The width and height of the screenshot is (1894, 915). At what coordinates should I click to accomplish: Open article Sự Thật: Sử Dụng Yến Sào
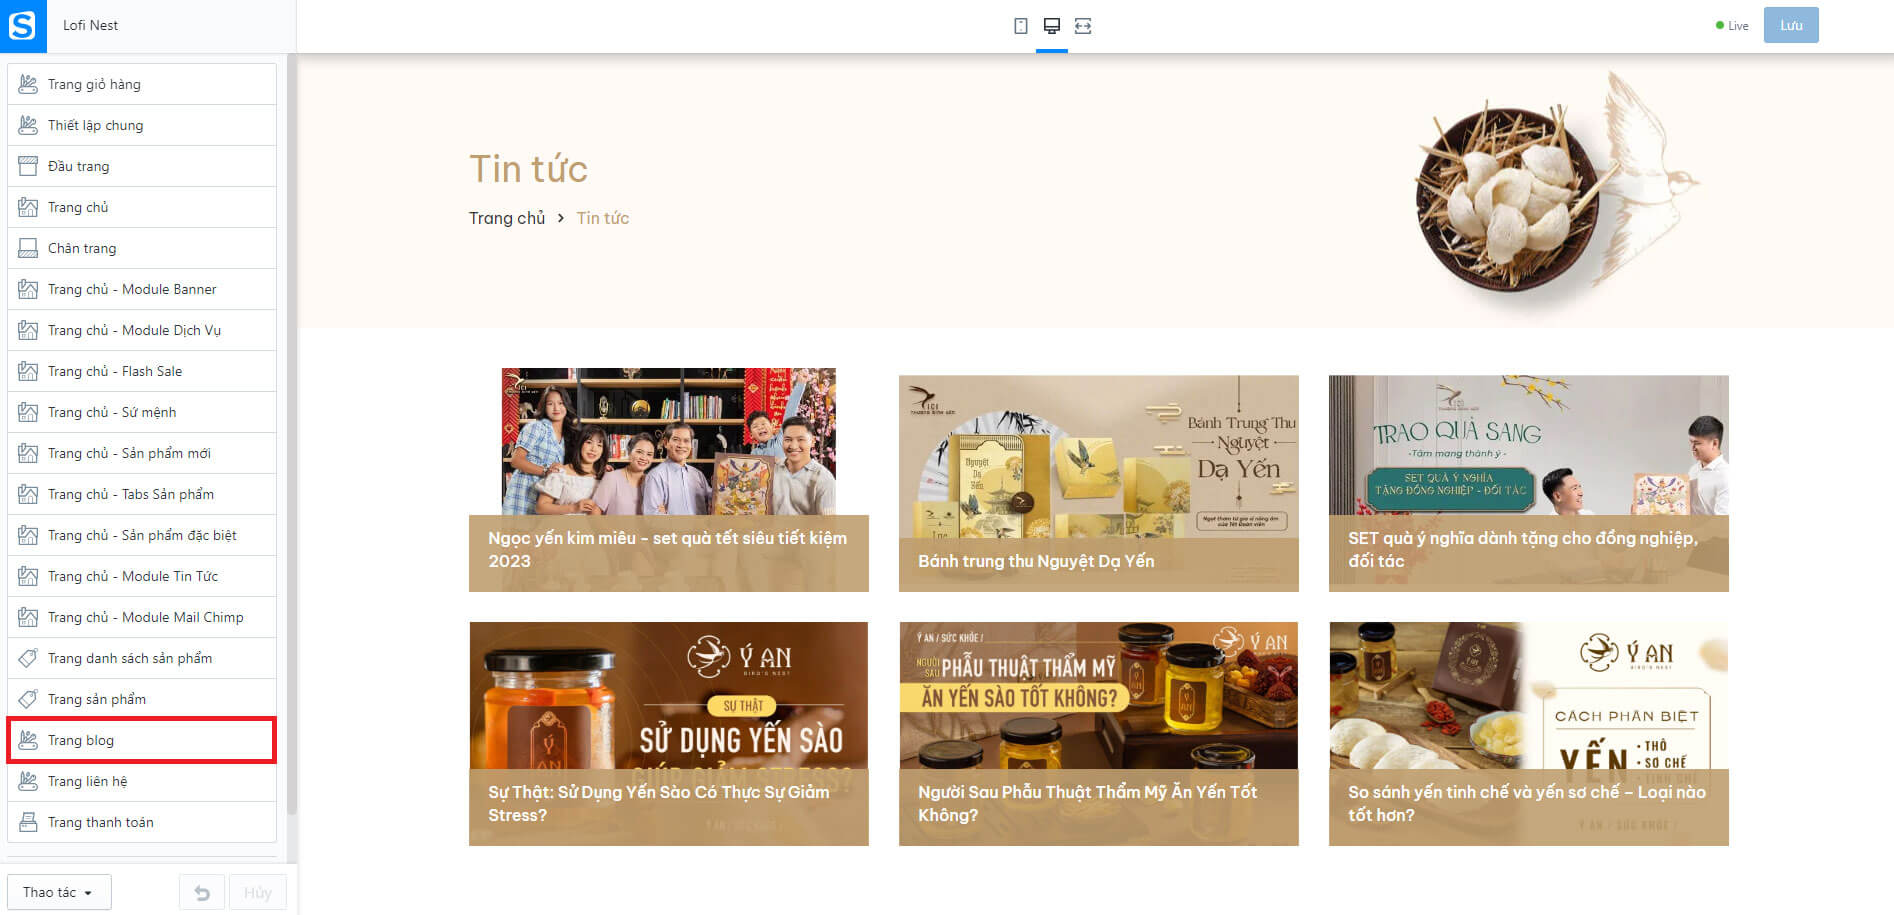tap(659, 803)
